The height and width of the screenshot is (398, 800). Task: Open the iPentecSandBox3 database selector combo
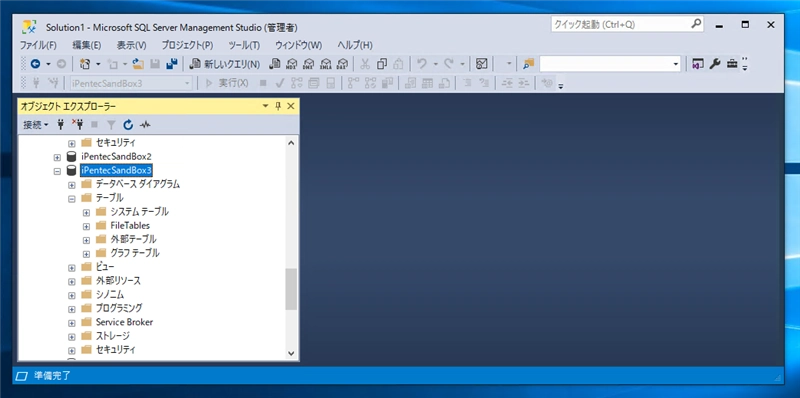point(131,83)
